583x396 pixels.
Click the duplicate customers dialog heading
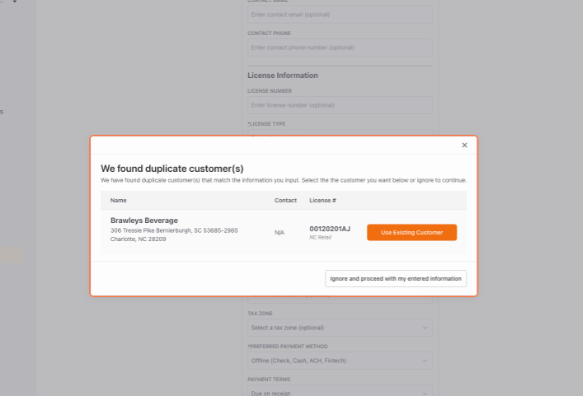tap(172, 168)
